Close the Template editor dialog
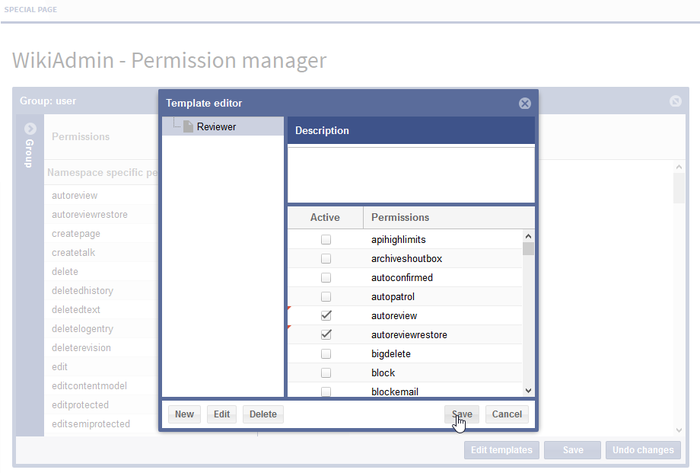Viewport: 700px width, 473px height. (x=524, y=103)
